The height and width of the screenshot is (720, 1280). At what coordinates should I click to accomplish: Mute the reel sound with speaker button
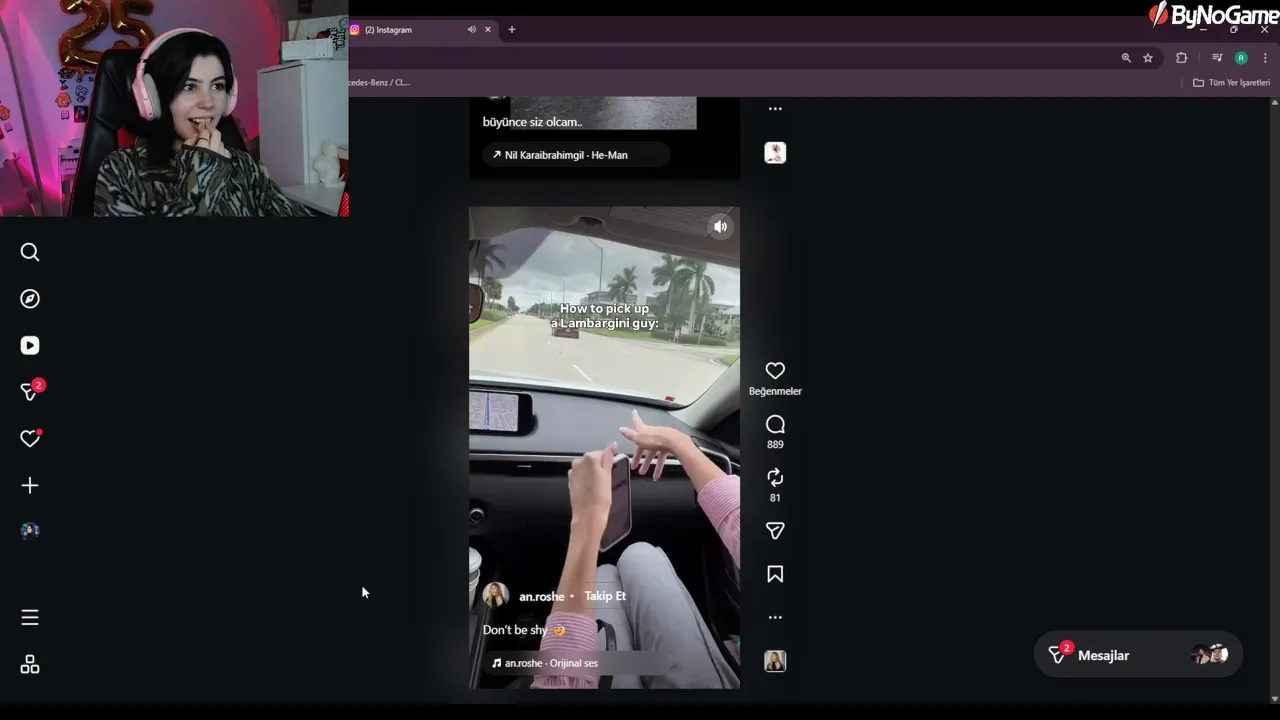[x=720, y=227]
